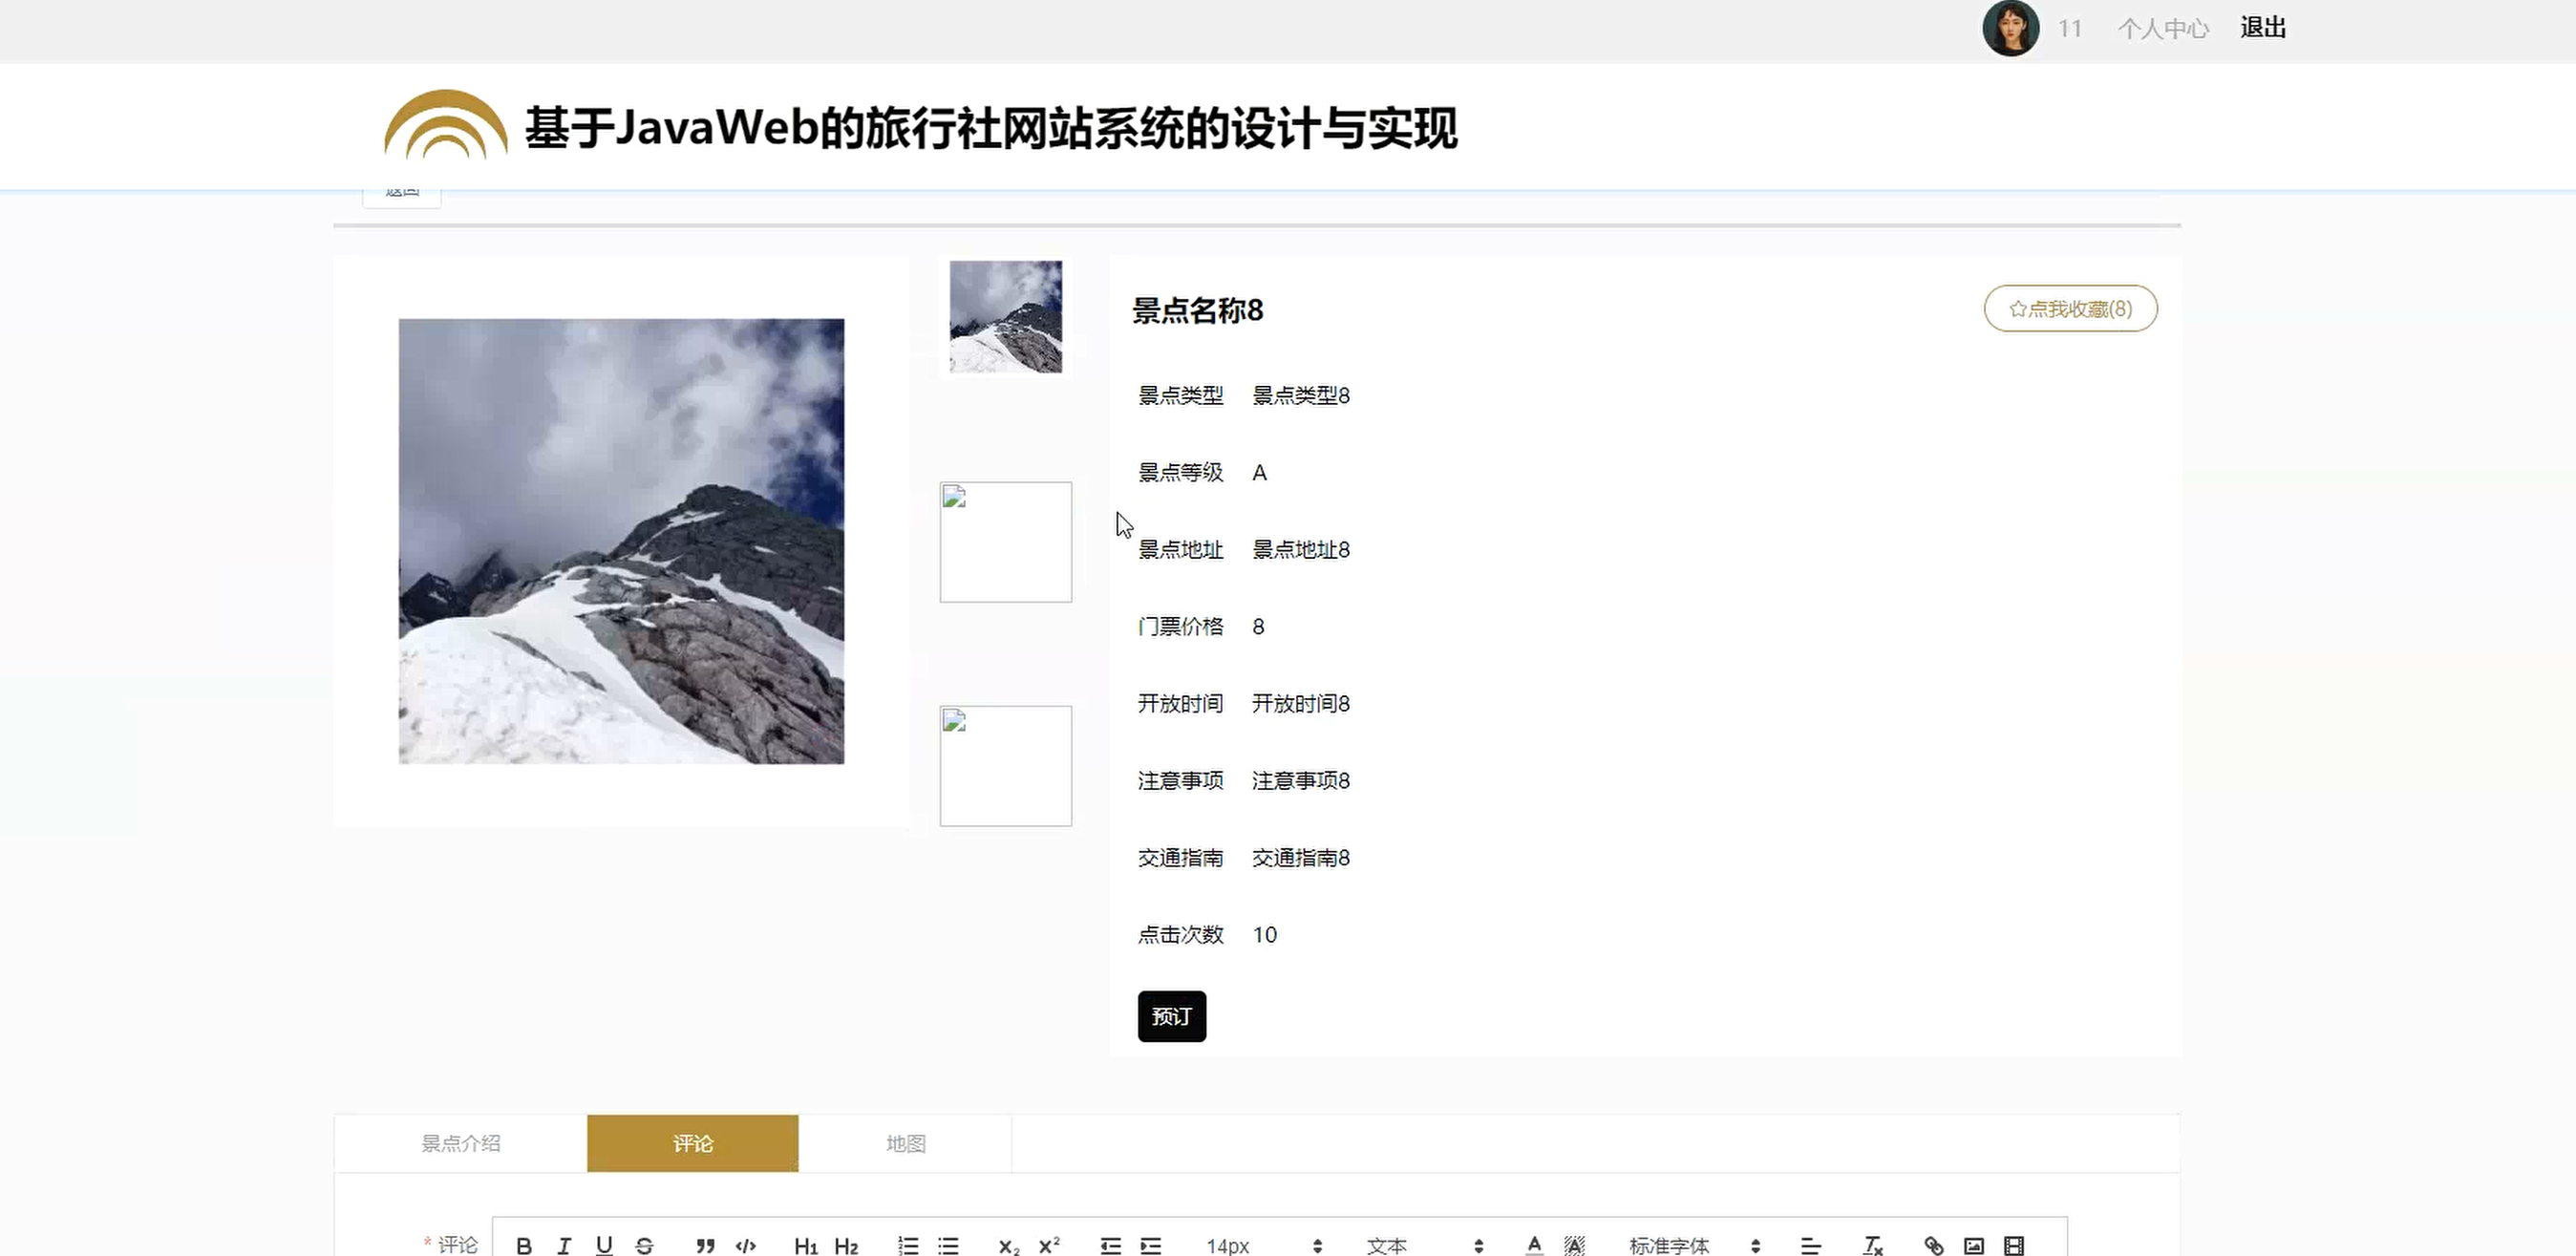Screen dimensions: 2576x1256
Task: Open the text background color picker
Action: coord(1574,1245)
